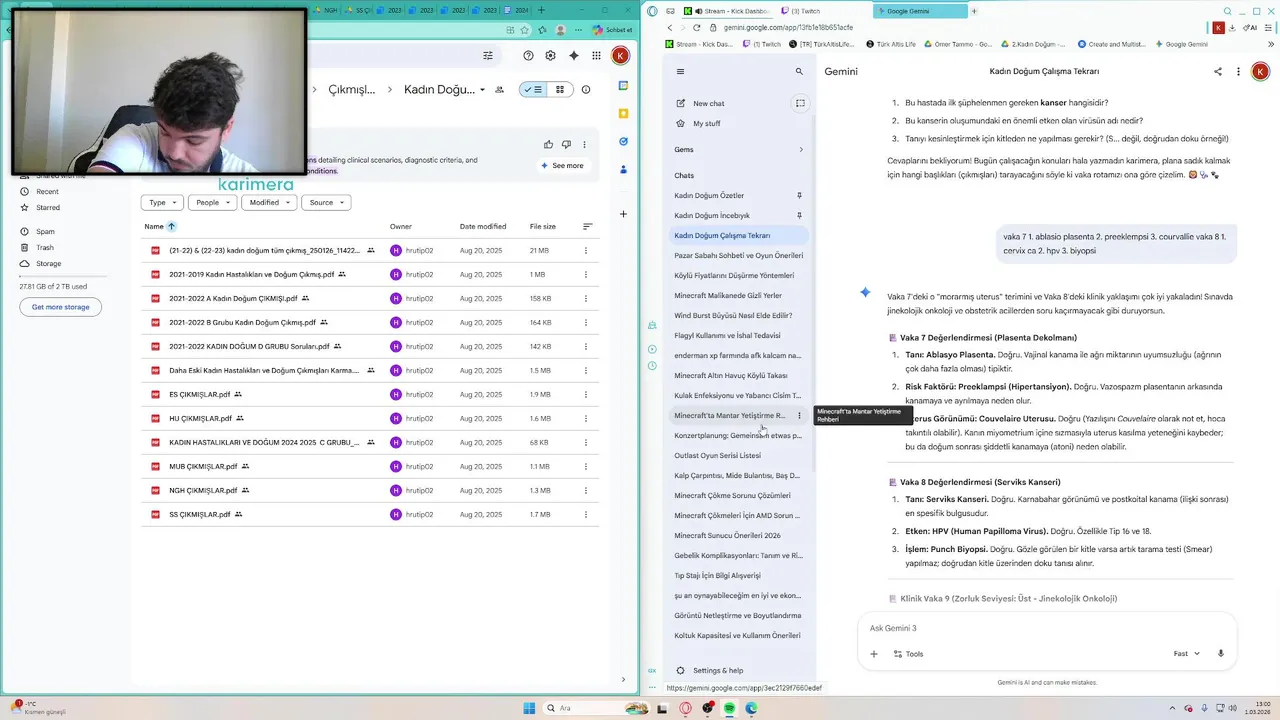Open more options for ES ÇIKMIŞLAR.pdf row
Image resolution: width=1280 pixels, height=720 pixels.
586,394
